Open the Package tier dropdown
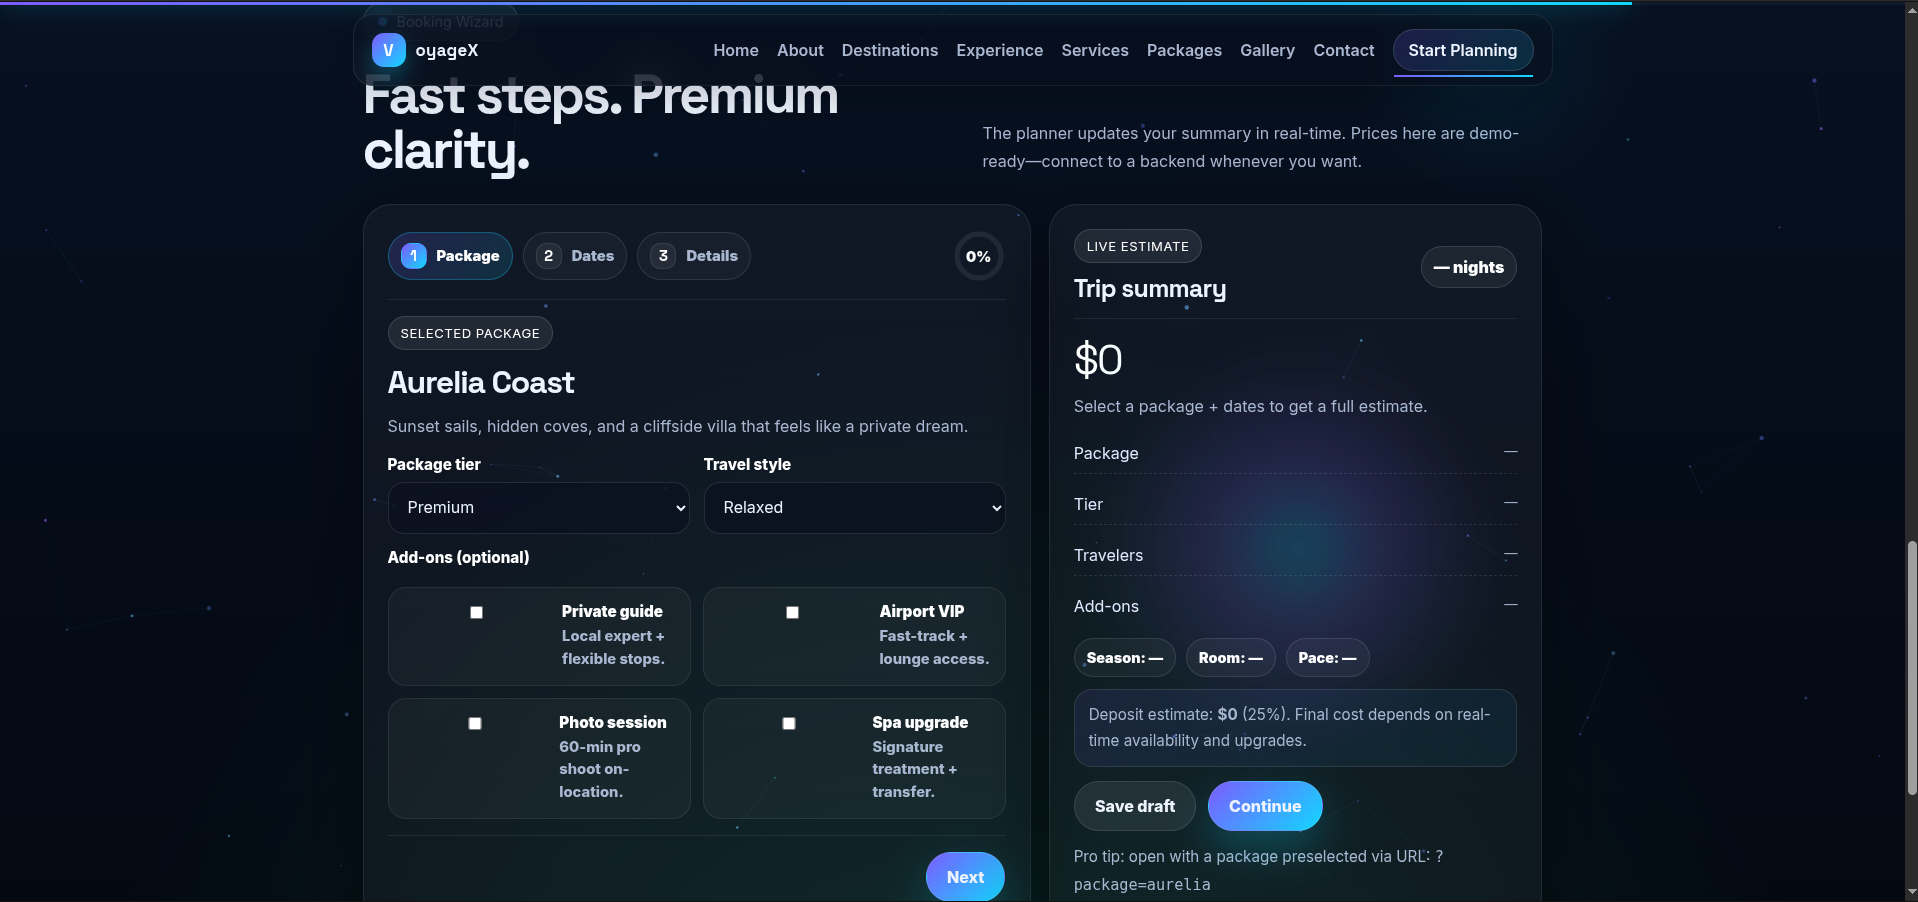This screenshot has height=902, width=1918. tap(538, 508)
